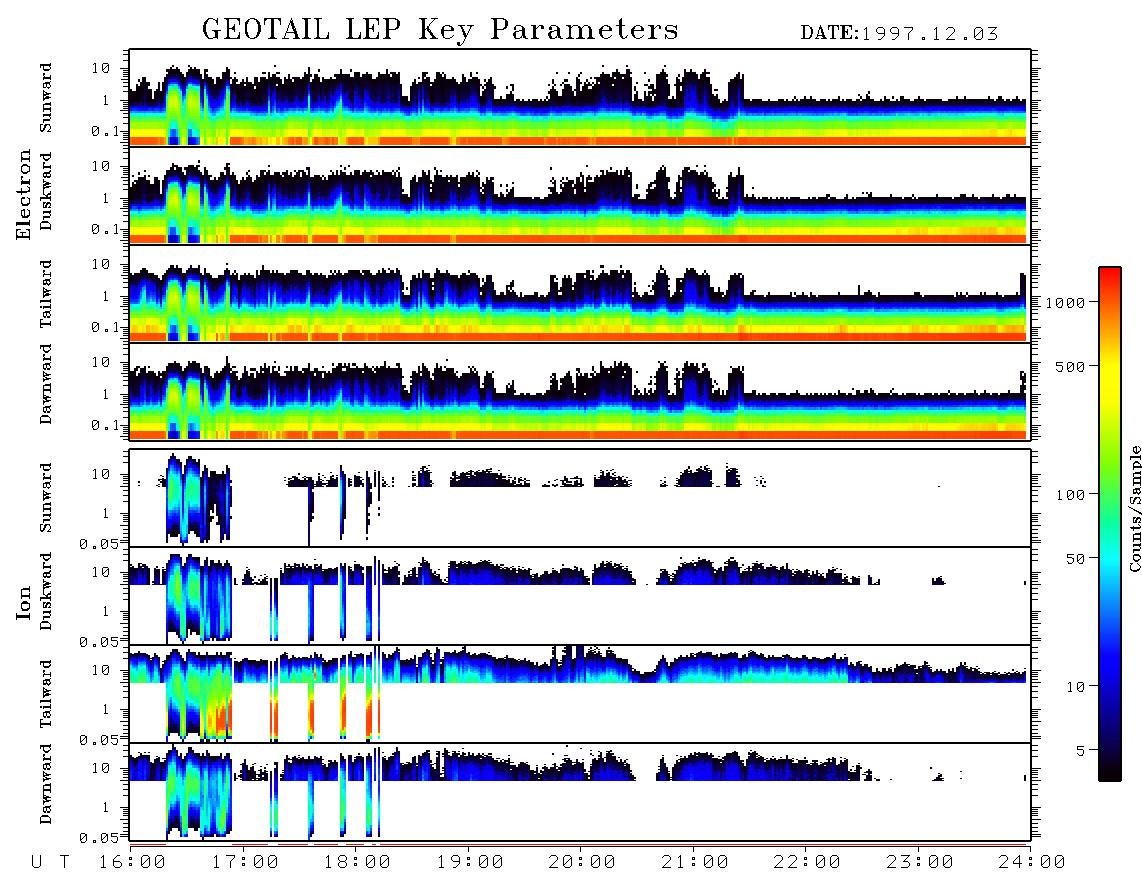Click the 50 colorbar tick value
This screenshot has height=880, width=1142.
click(x=1075, y=559)
